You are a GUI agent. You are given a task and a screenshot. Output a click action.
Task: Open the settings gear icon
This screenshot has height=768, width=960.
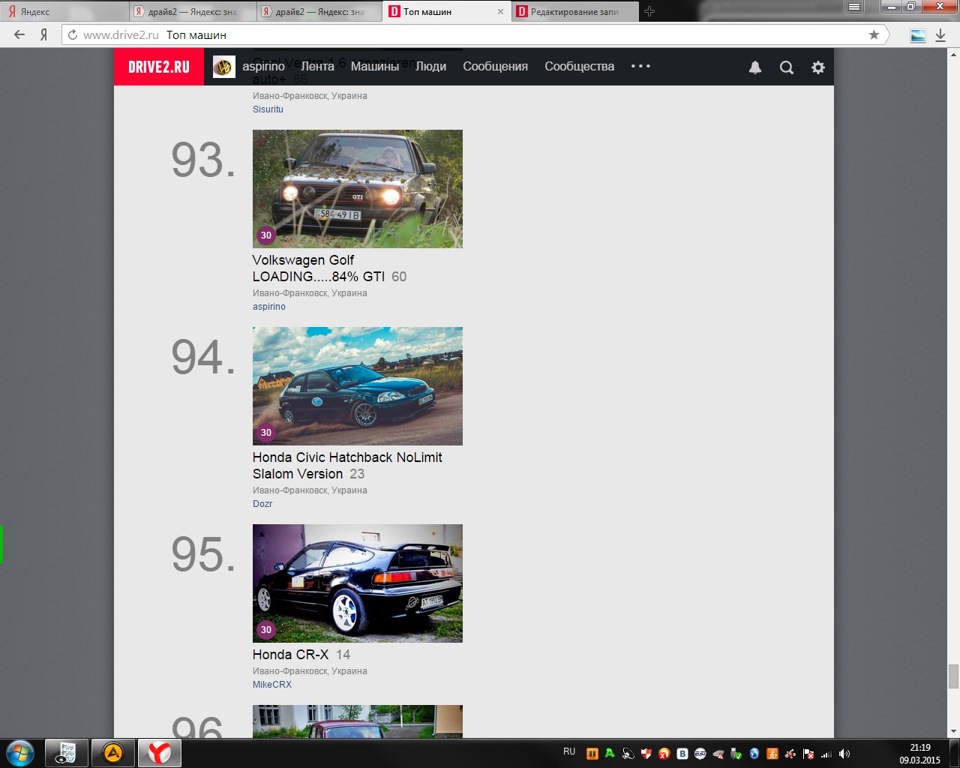[818, 67]
